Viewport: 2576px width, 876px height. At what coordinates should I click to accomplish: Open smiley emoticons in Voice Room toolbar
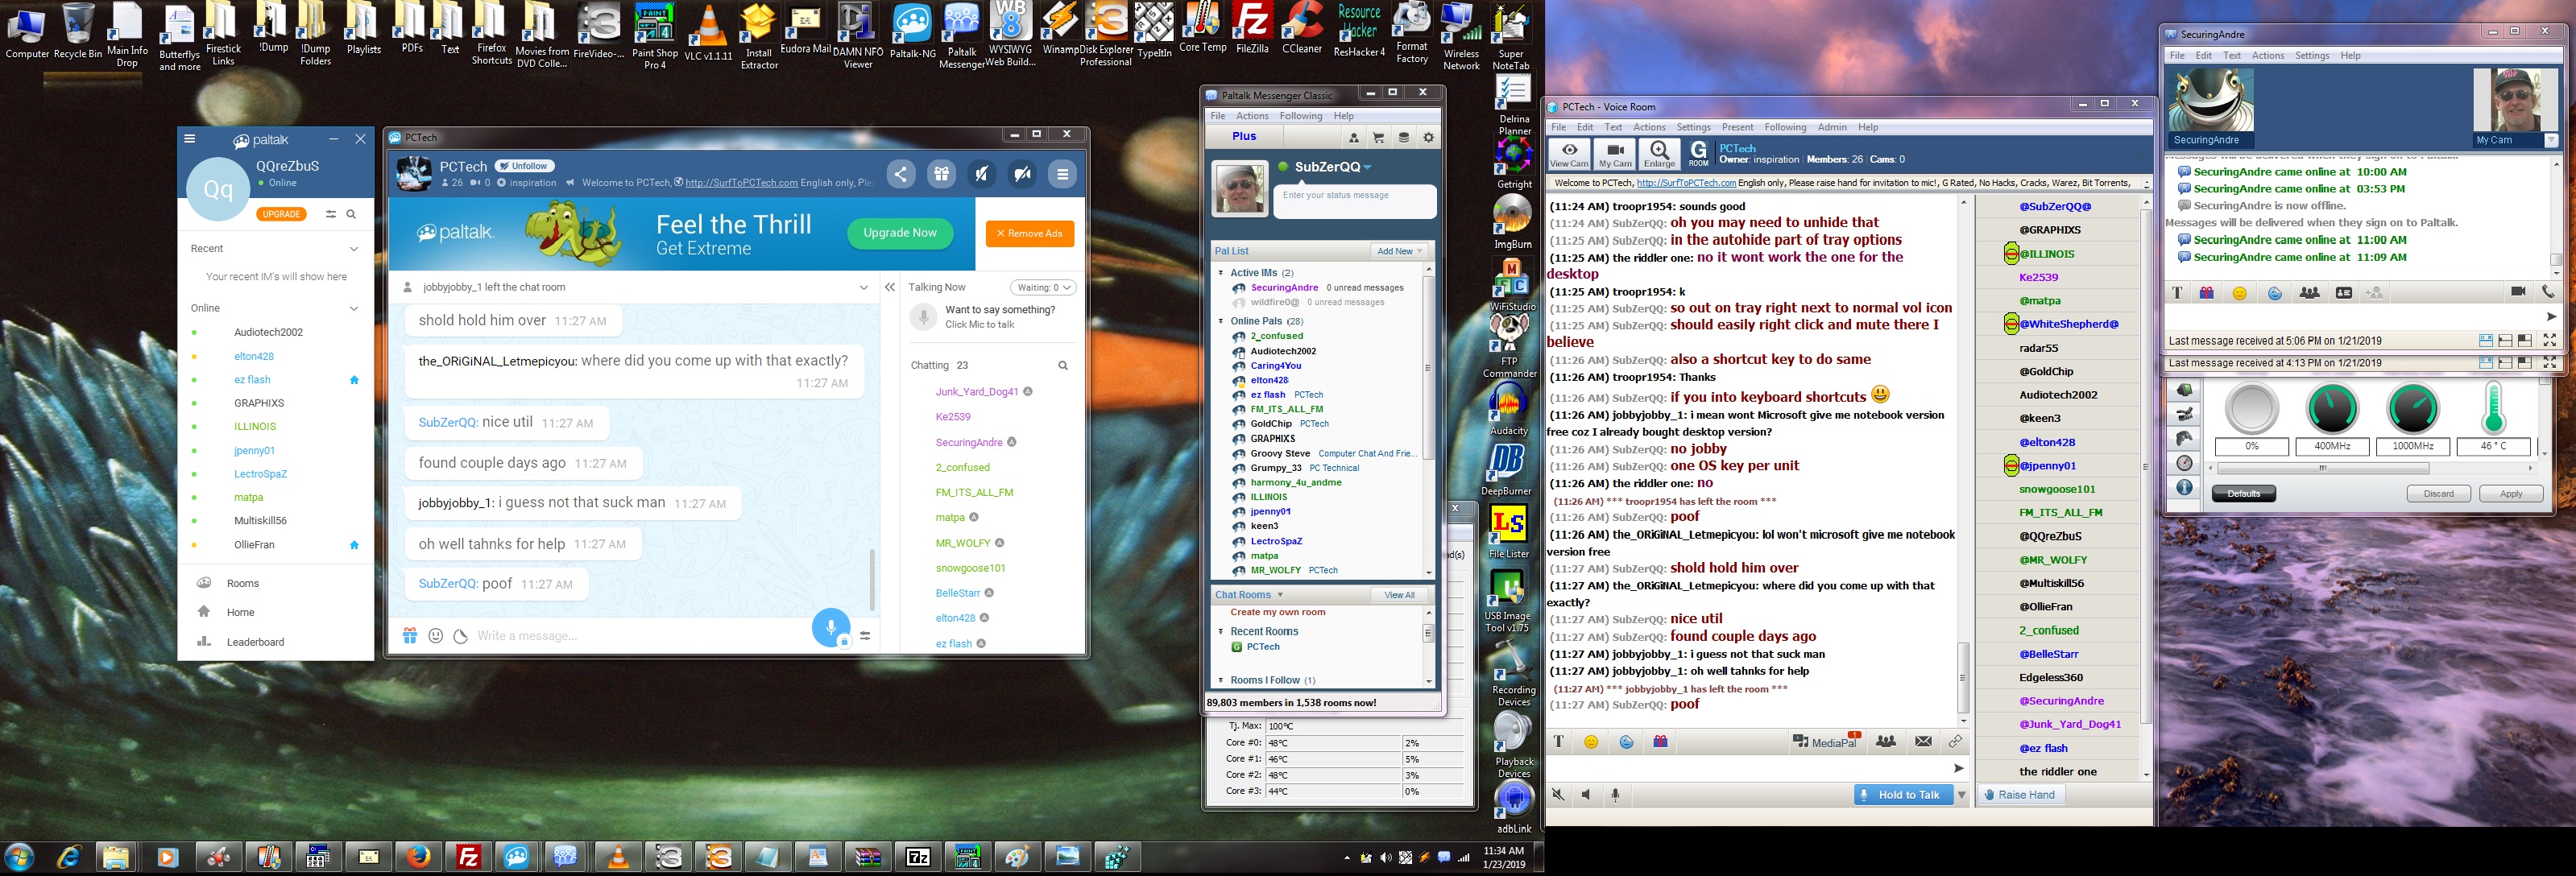pyautogui.click(x=1591, y=741)
